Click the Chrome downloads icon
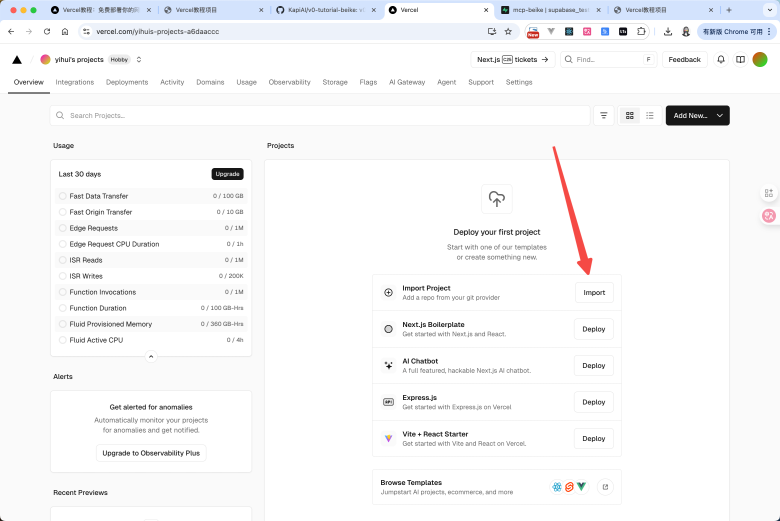This screenshot has height=521, width=780. point(668,31)
